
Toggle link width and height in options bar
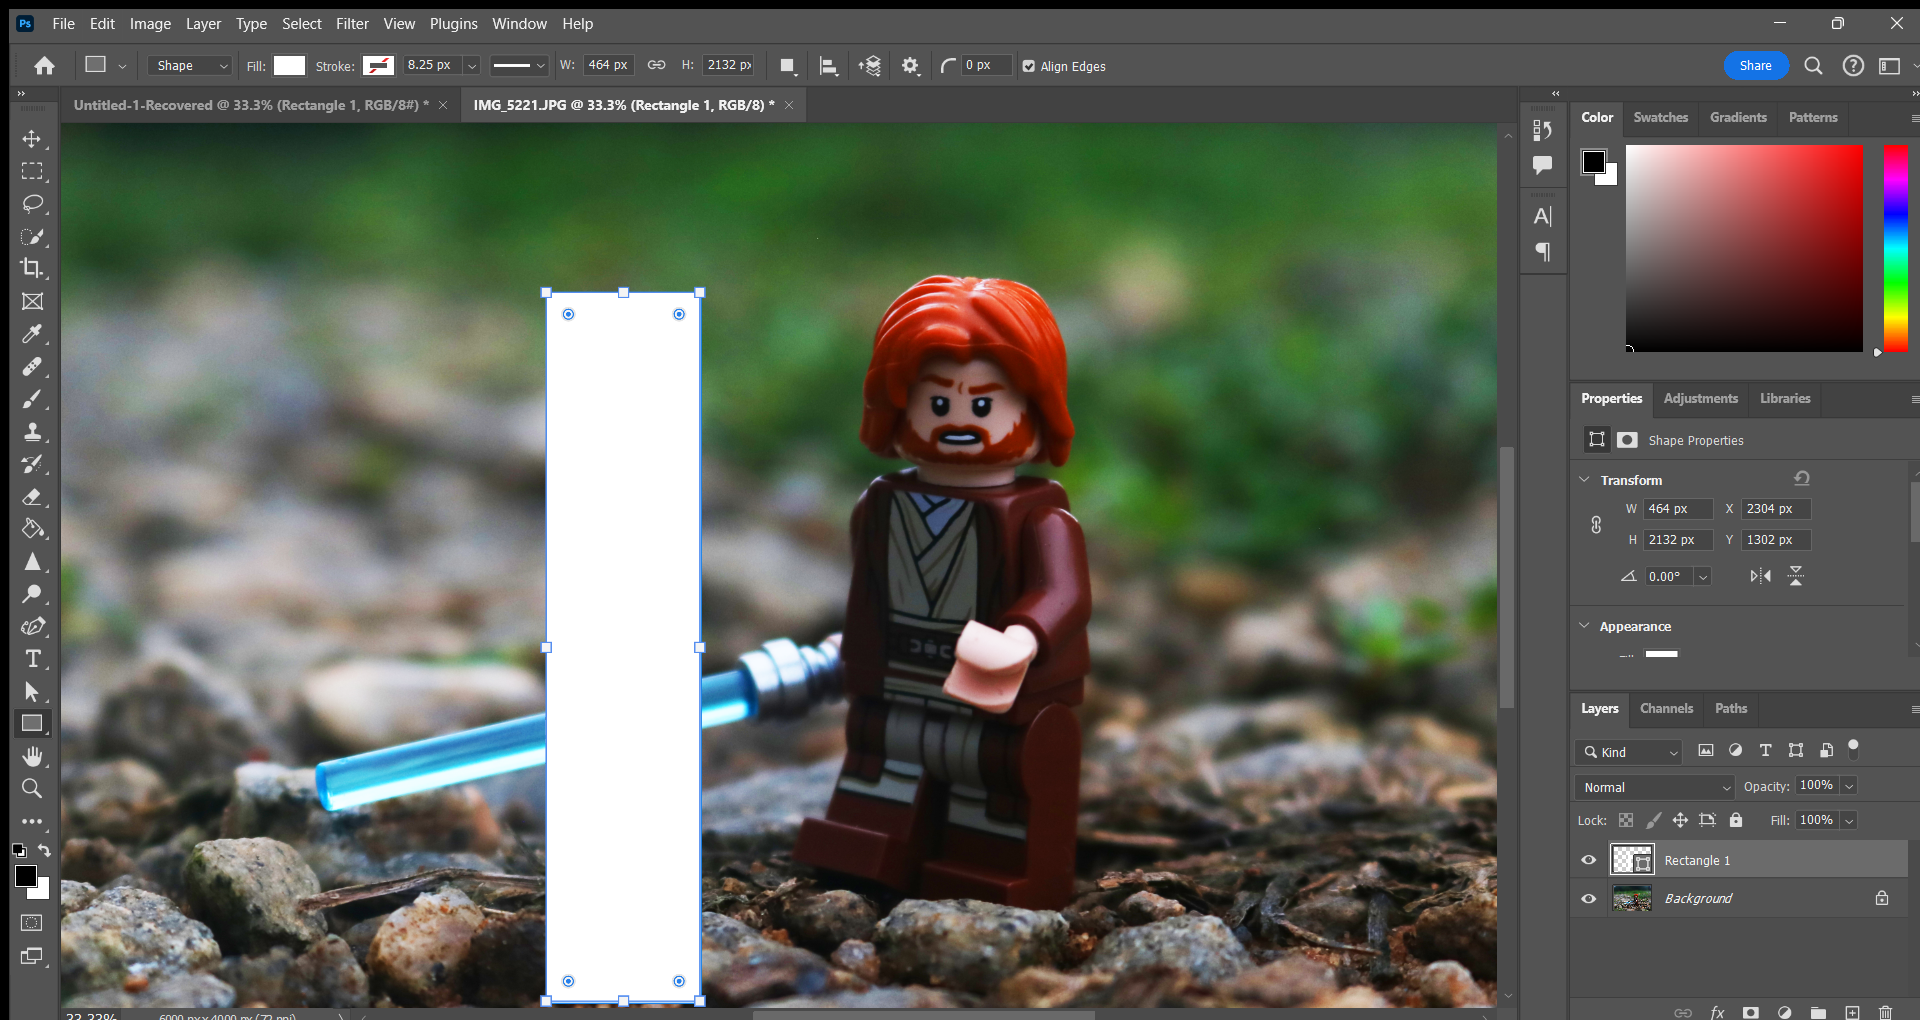coord(656,65)
